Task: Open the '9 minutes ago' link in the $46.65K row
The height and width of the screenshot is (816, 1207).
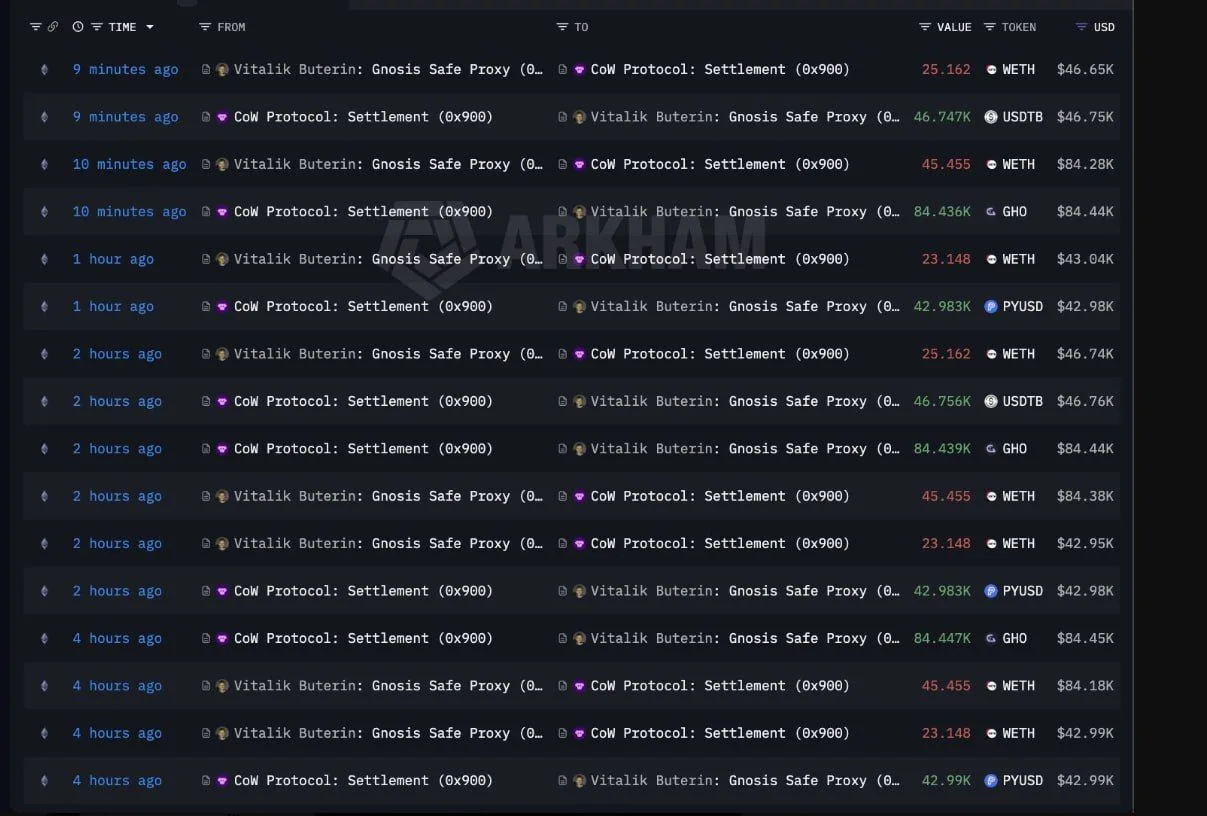Action: (x=125, y=69)
